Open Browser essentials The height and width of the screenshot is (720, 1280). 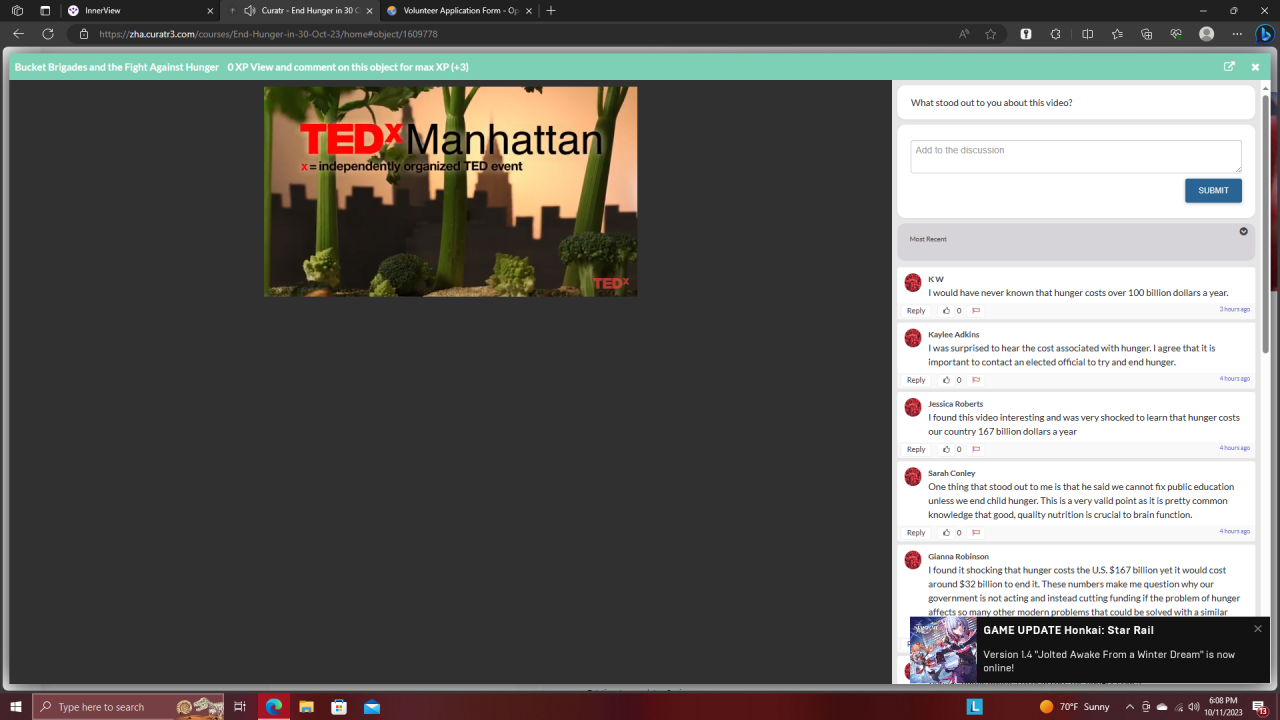click(x=1176, y=34)
